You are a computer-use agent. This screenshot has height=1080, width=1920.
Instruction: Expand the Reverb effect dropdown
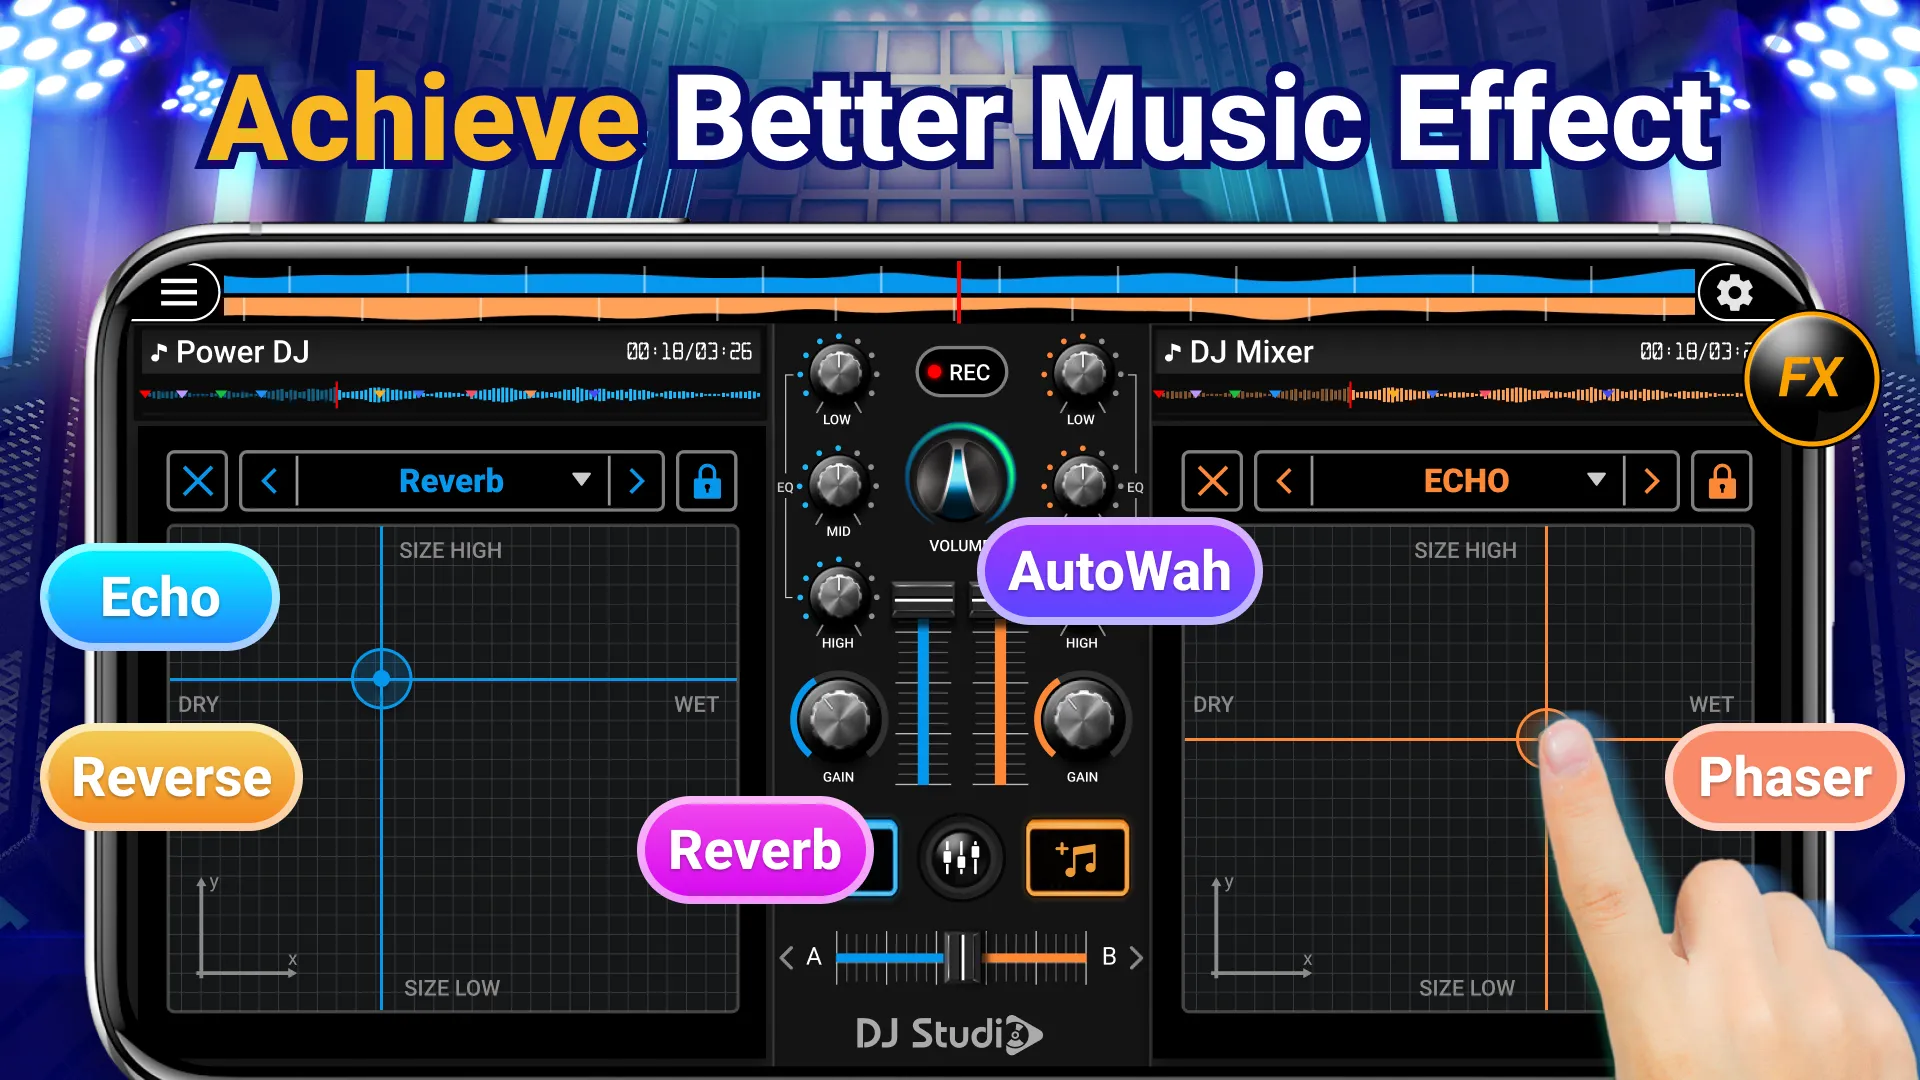[x=580, y=481]
